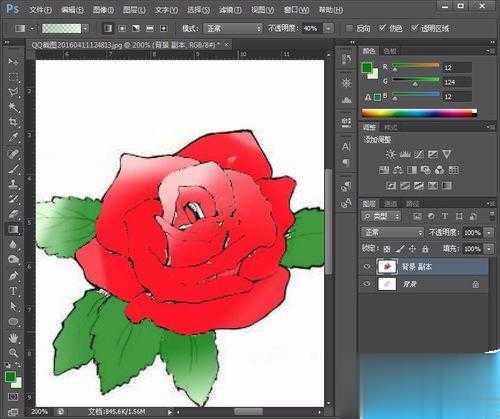
Task: Click the gradient preview bar in options bar
Action: pos(62,29)
